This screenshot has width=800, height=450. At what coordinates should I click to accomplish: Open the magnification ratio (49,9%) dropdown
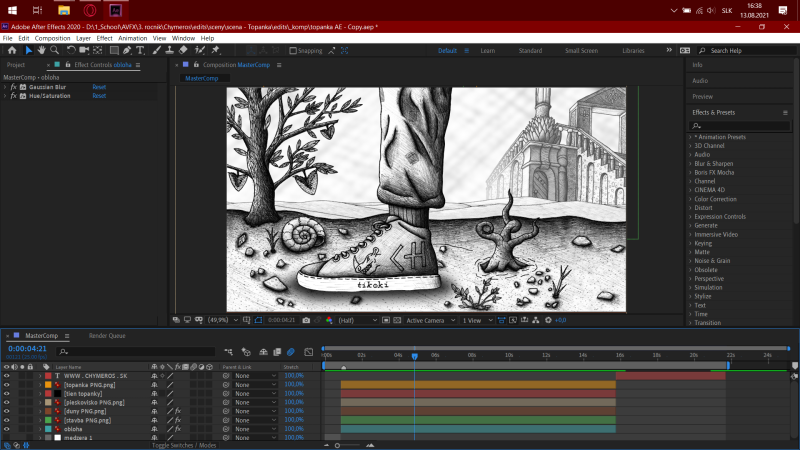click(x=223, y=320)
